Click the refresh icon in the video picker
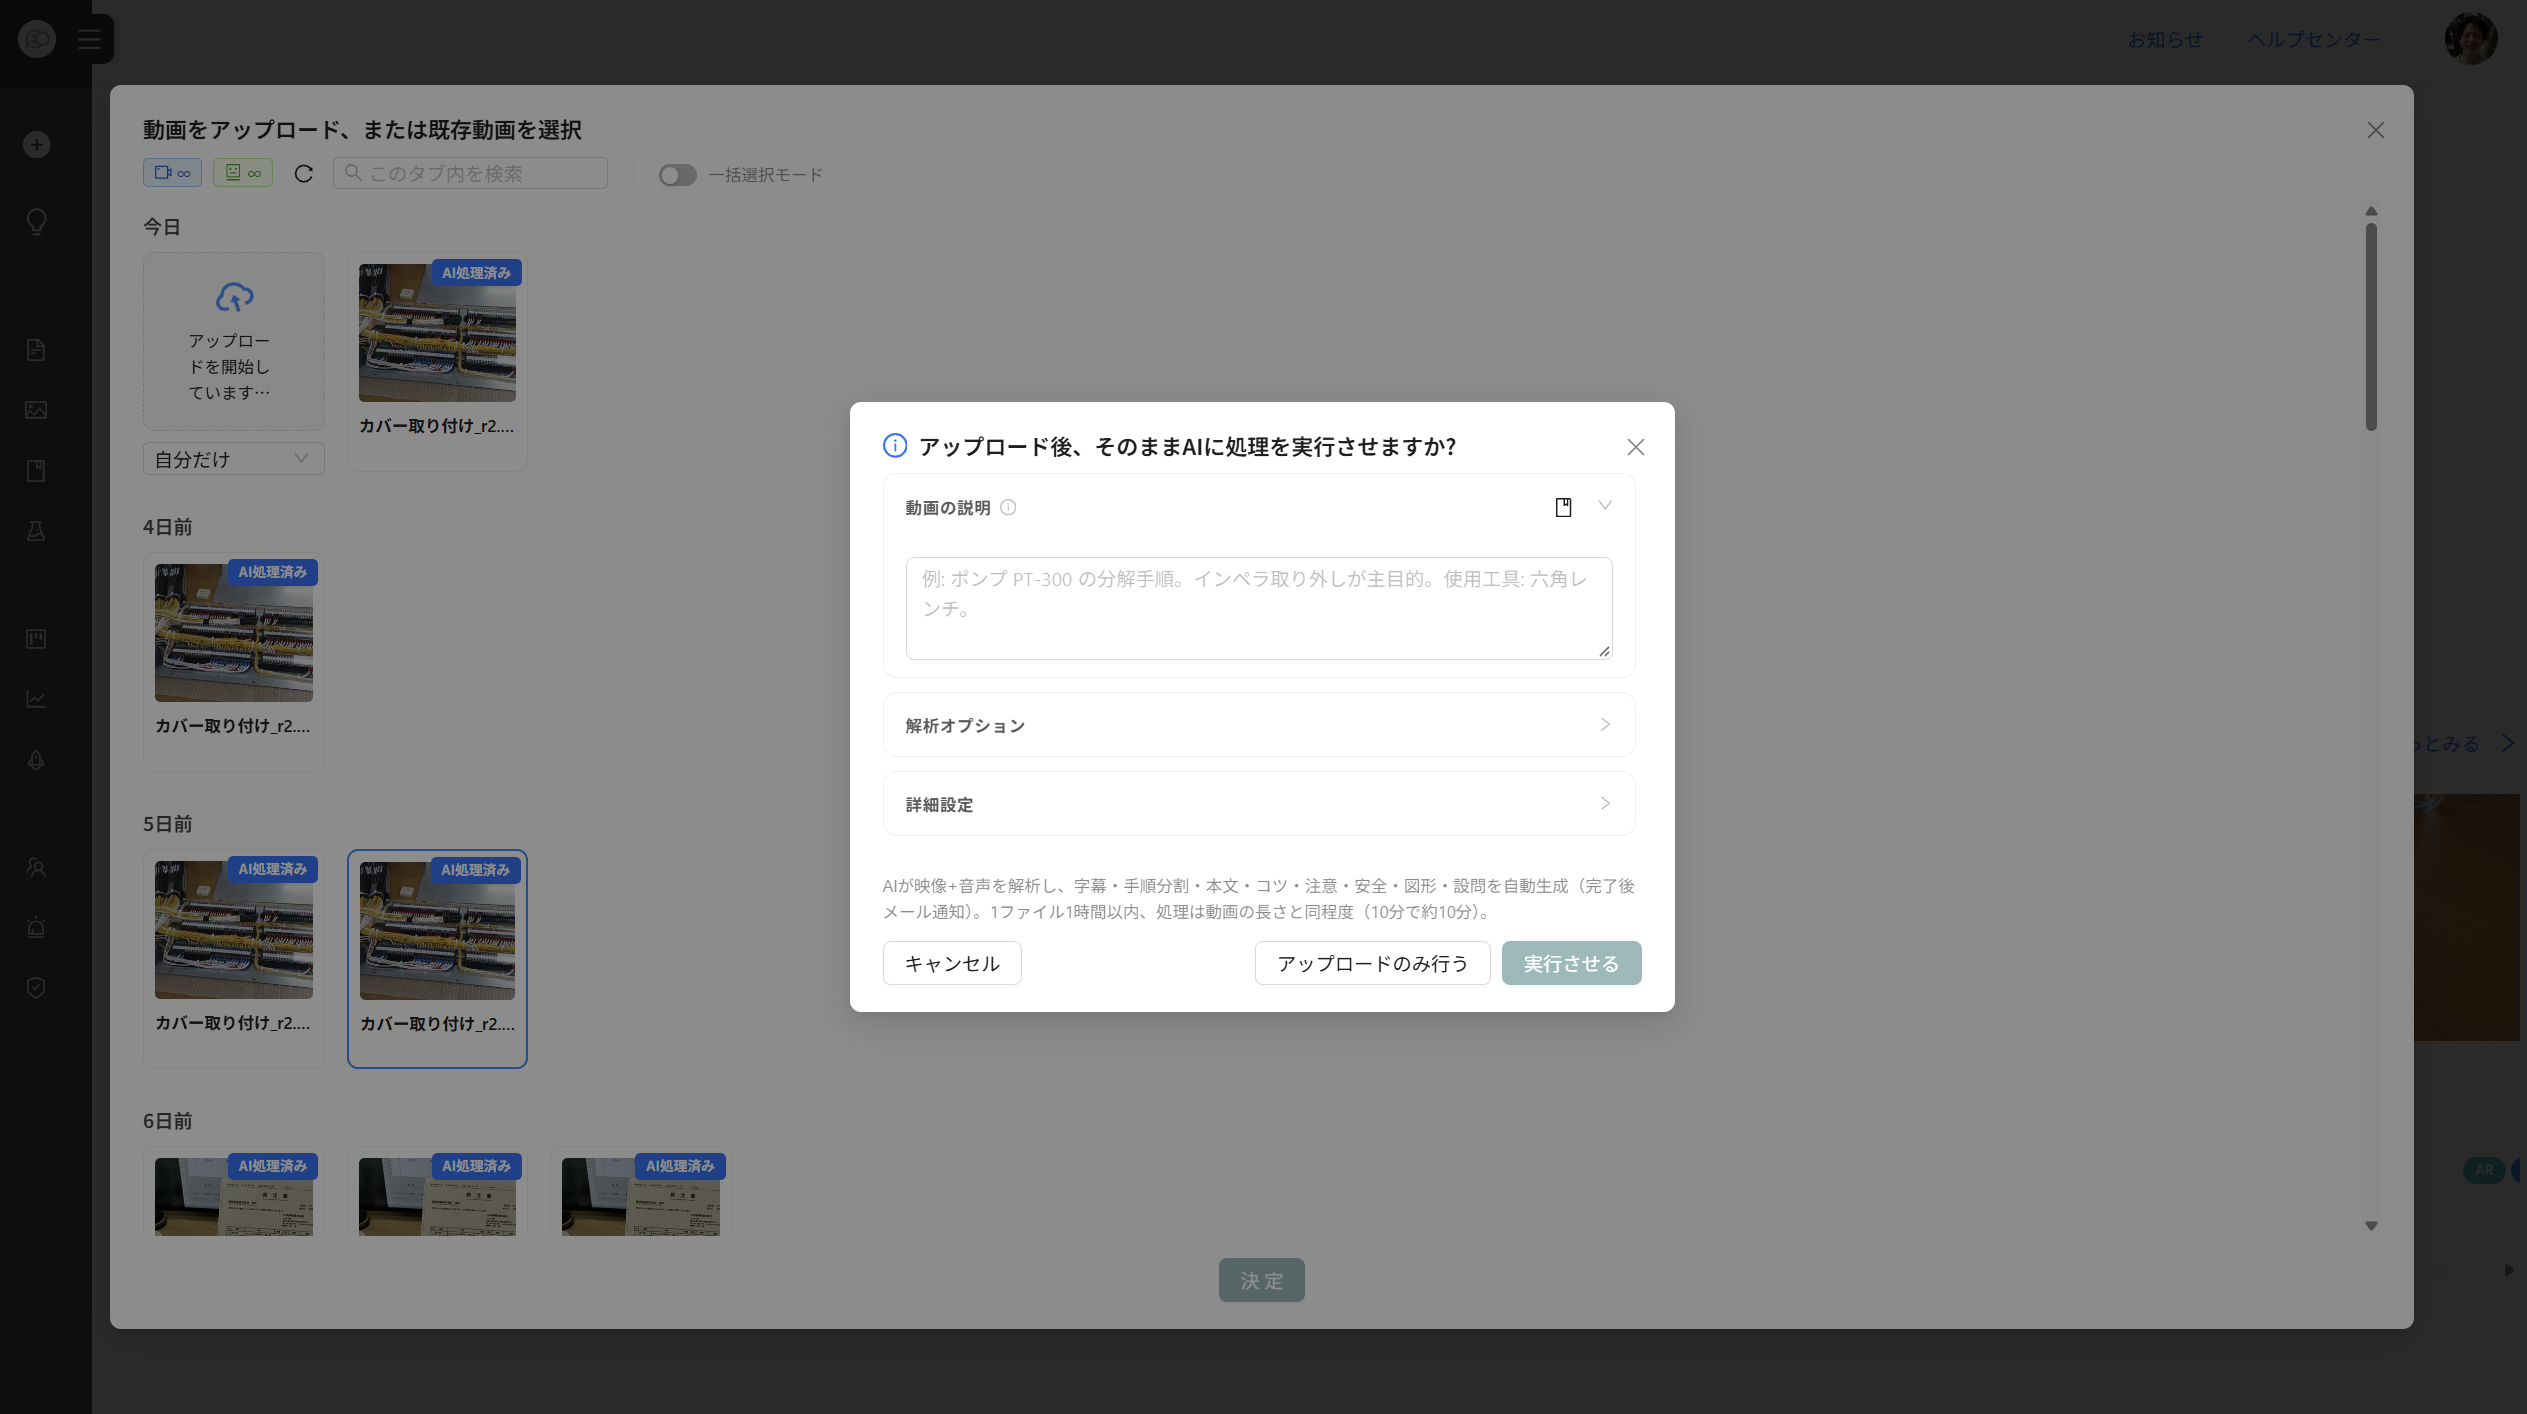Viewport: 2527px width, 1414px height. (x=304, y=174)
